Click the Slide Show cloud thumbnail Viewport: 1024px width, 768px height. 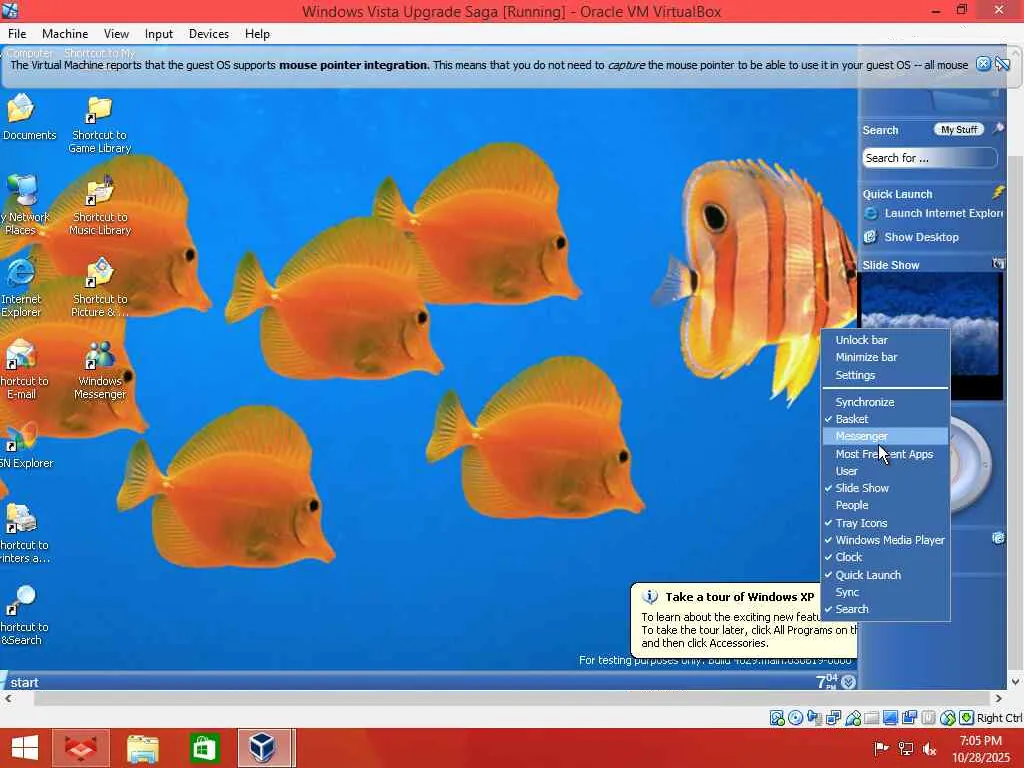click(930, 327)
